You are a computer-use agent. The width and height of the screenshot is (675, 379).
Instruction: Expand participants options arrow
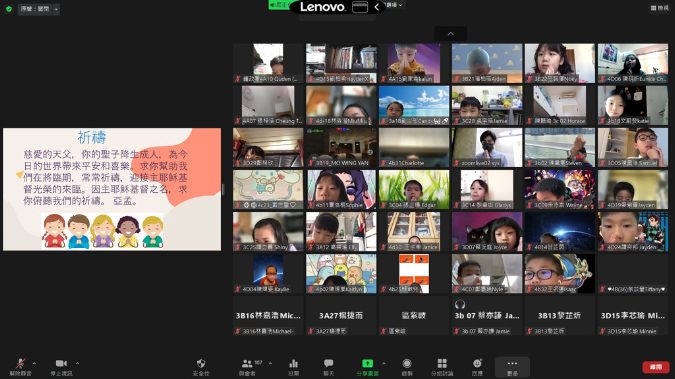pyautogui.click(x=270, y=363)
